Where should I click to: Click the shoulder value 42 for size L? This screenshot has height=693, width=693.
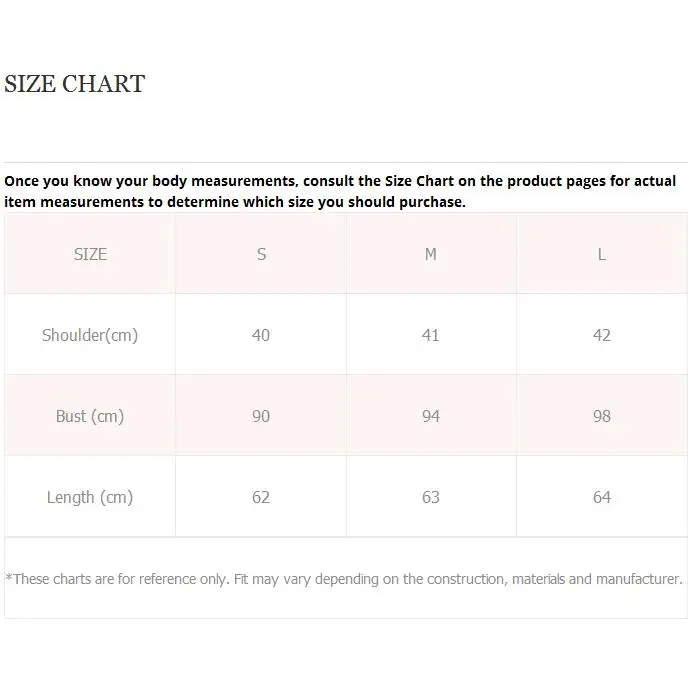[x=602, y=335]
